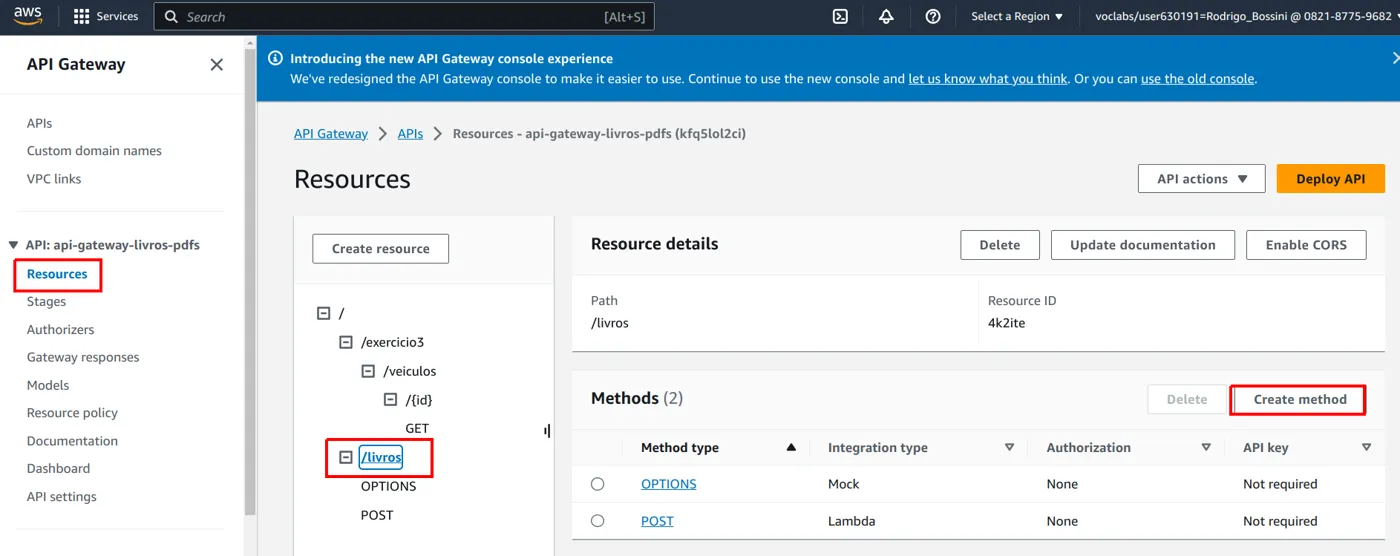Click the Enable CORS button
The width and height of the screenshot is (1400, 556).
[1306, 245]
